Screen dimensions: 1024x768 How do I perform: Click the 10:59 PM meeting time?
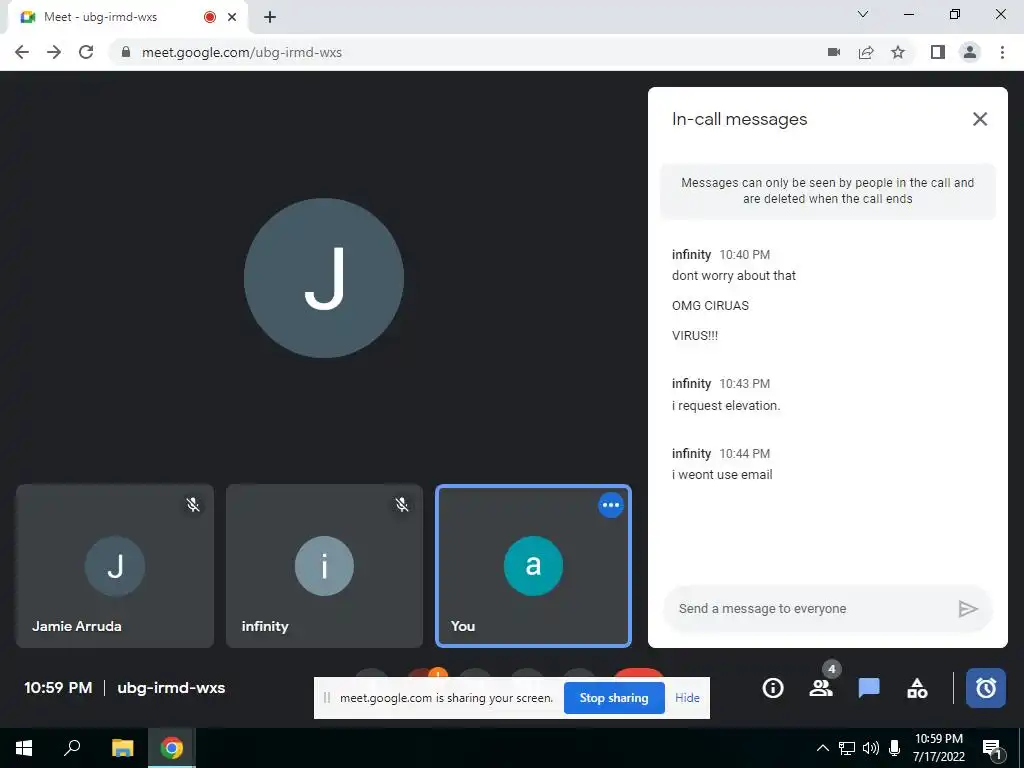tap(58, 688)
